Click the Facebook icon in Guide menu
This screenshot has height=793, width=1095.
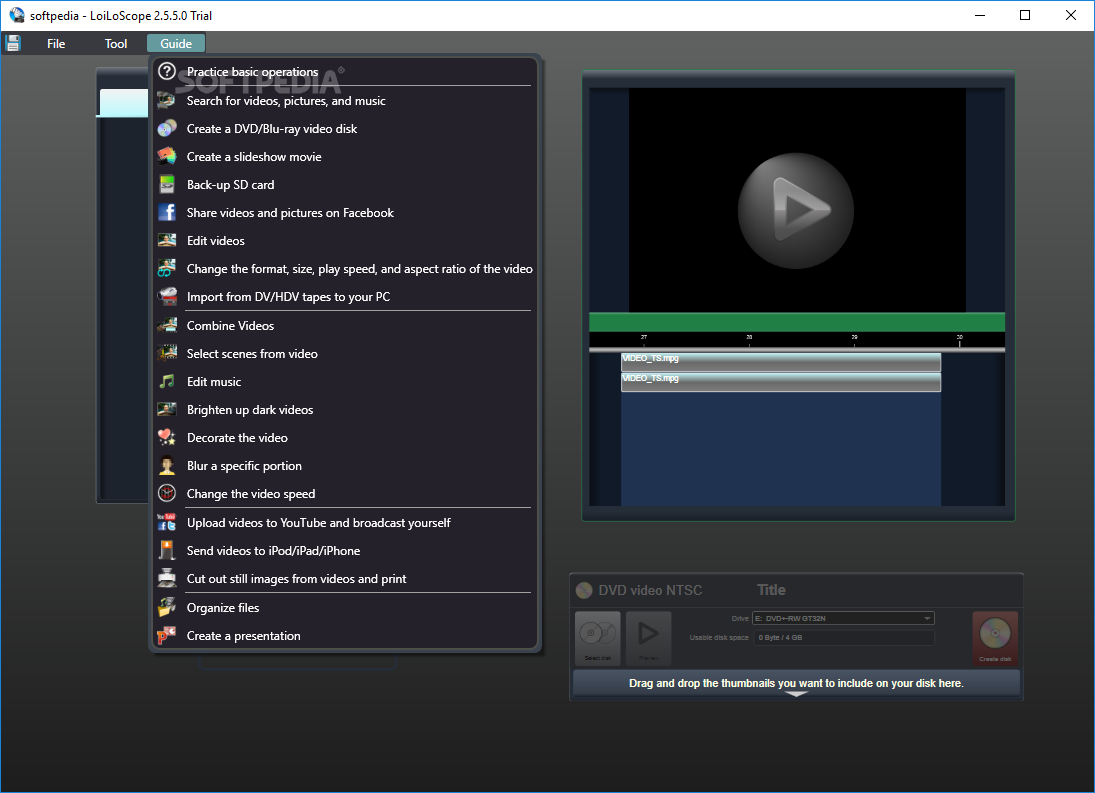(167, 212)
